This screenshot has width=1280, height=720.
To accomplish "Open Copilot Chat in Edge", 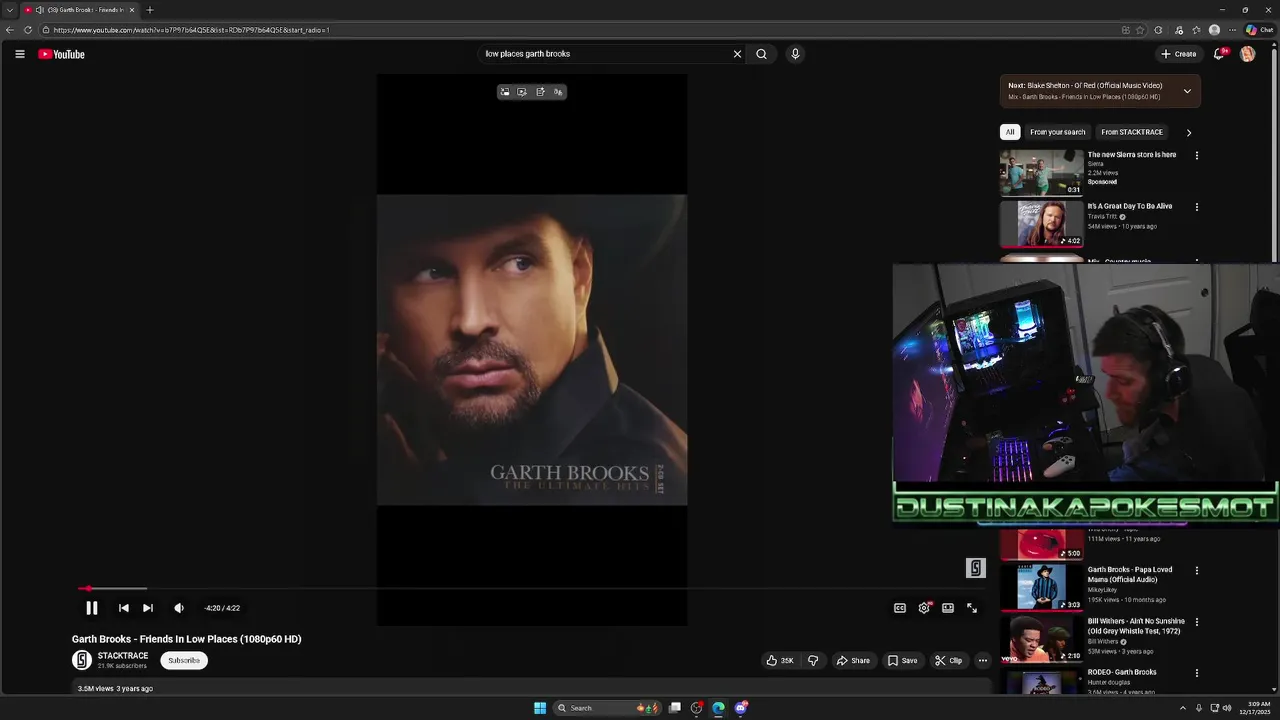I will click(x=1259, y=30).
